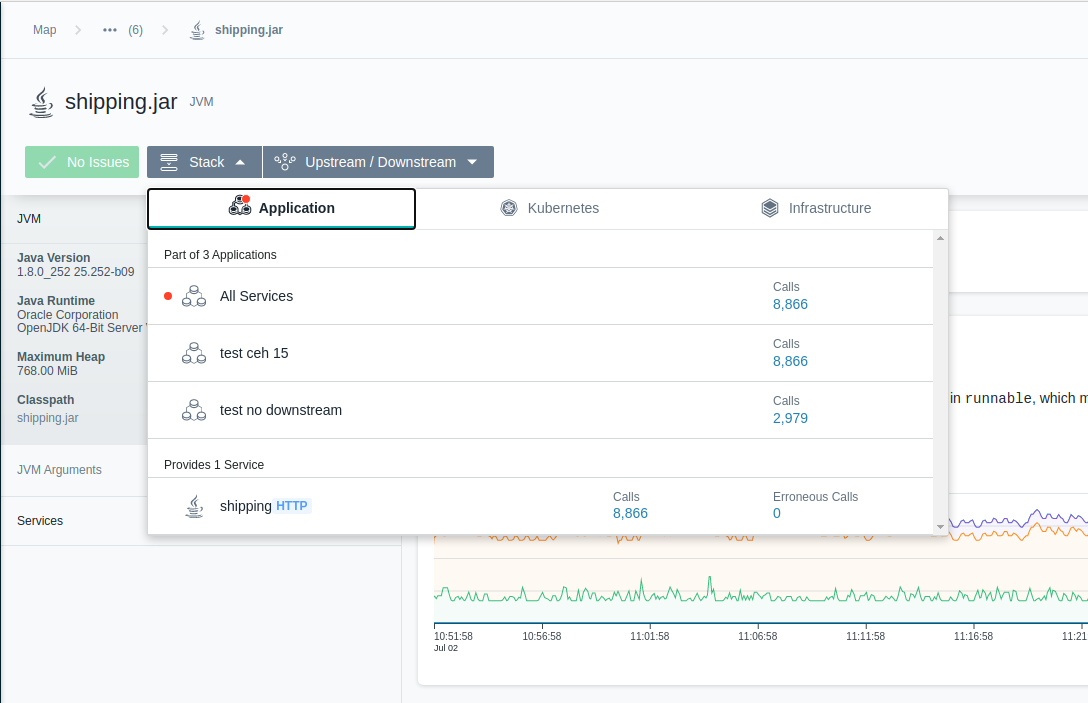Click the Kubernetes helm wheel icon
The image size is (1088, 703).
(509, 208)
